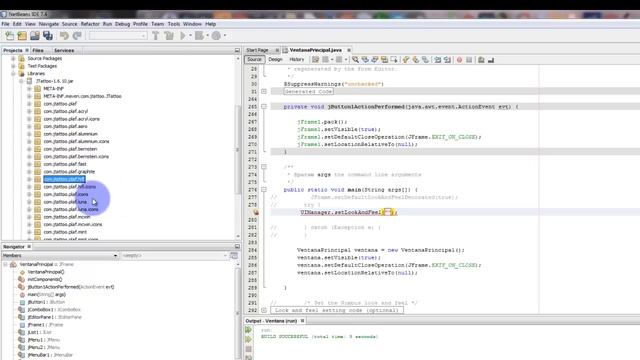The image size is (640, 360).
Task: Click the Redo toolbar icon
Action: [x=77, y=36]
